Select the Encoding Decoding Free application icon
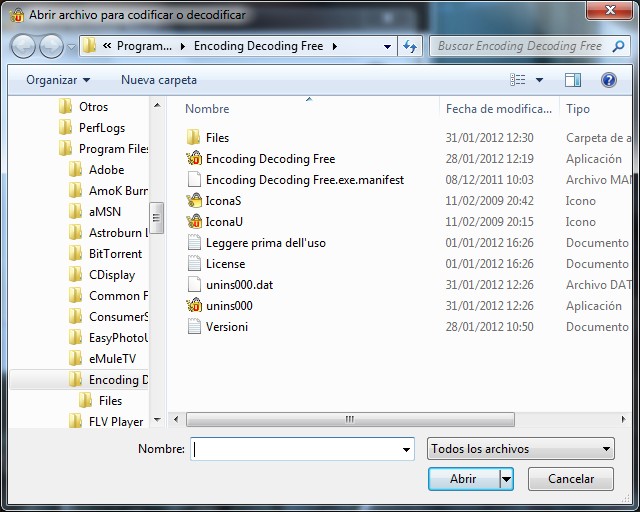This screenshot has height=512, width=640. [x=194, y=158]
